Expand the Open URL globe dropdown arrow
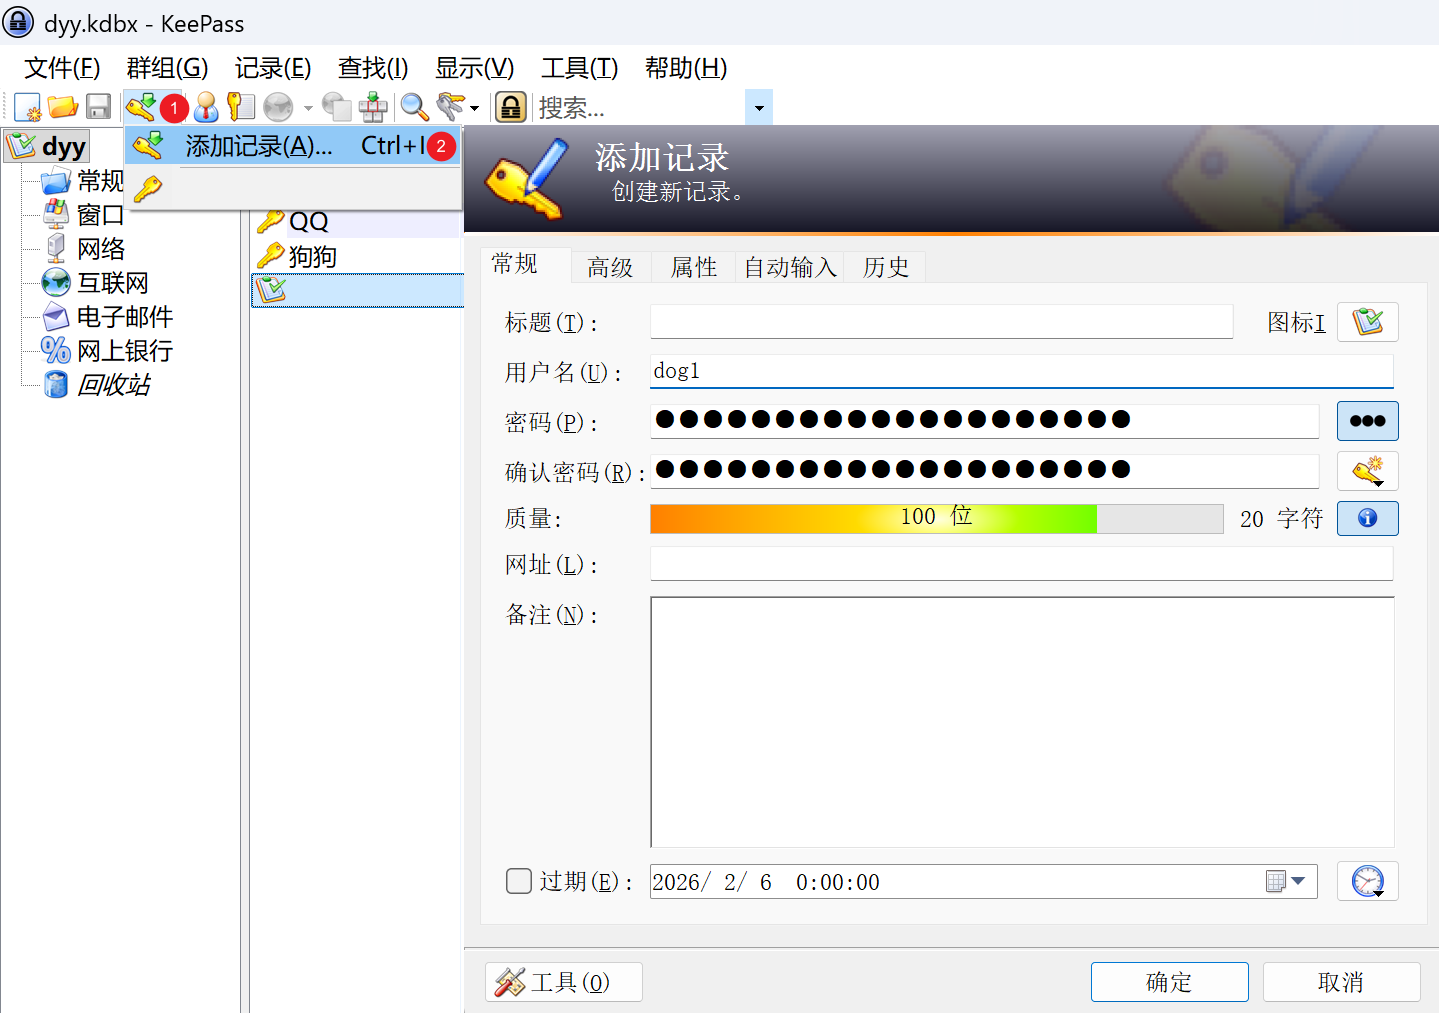Screen dimensions: 1439x1013 pyautogui.click(x=308, y=108)
